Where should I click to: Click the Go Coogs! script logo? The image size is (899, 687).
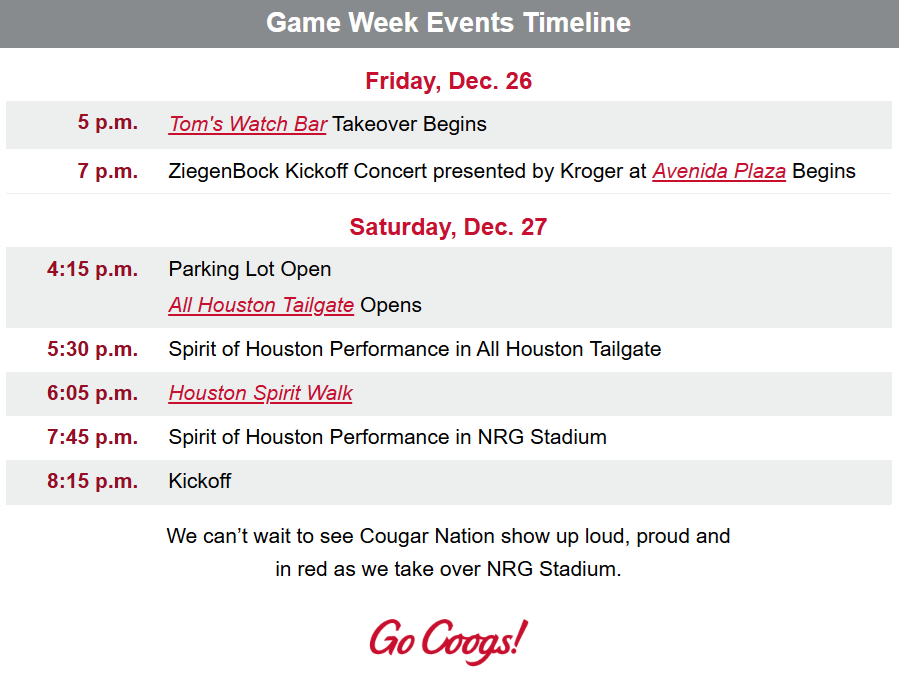click(x=448, y=640)
